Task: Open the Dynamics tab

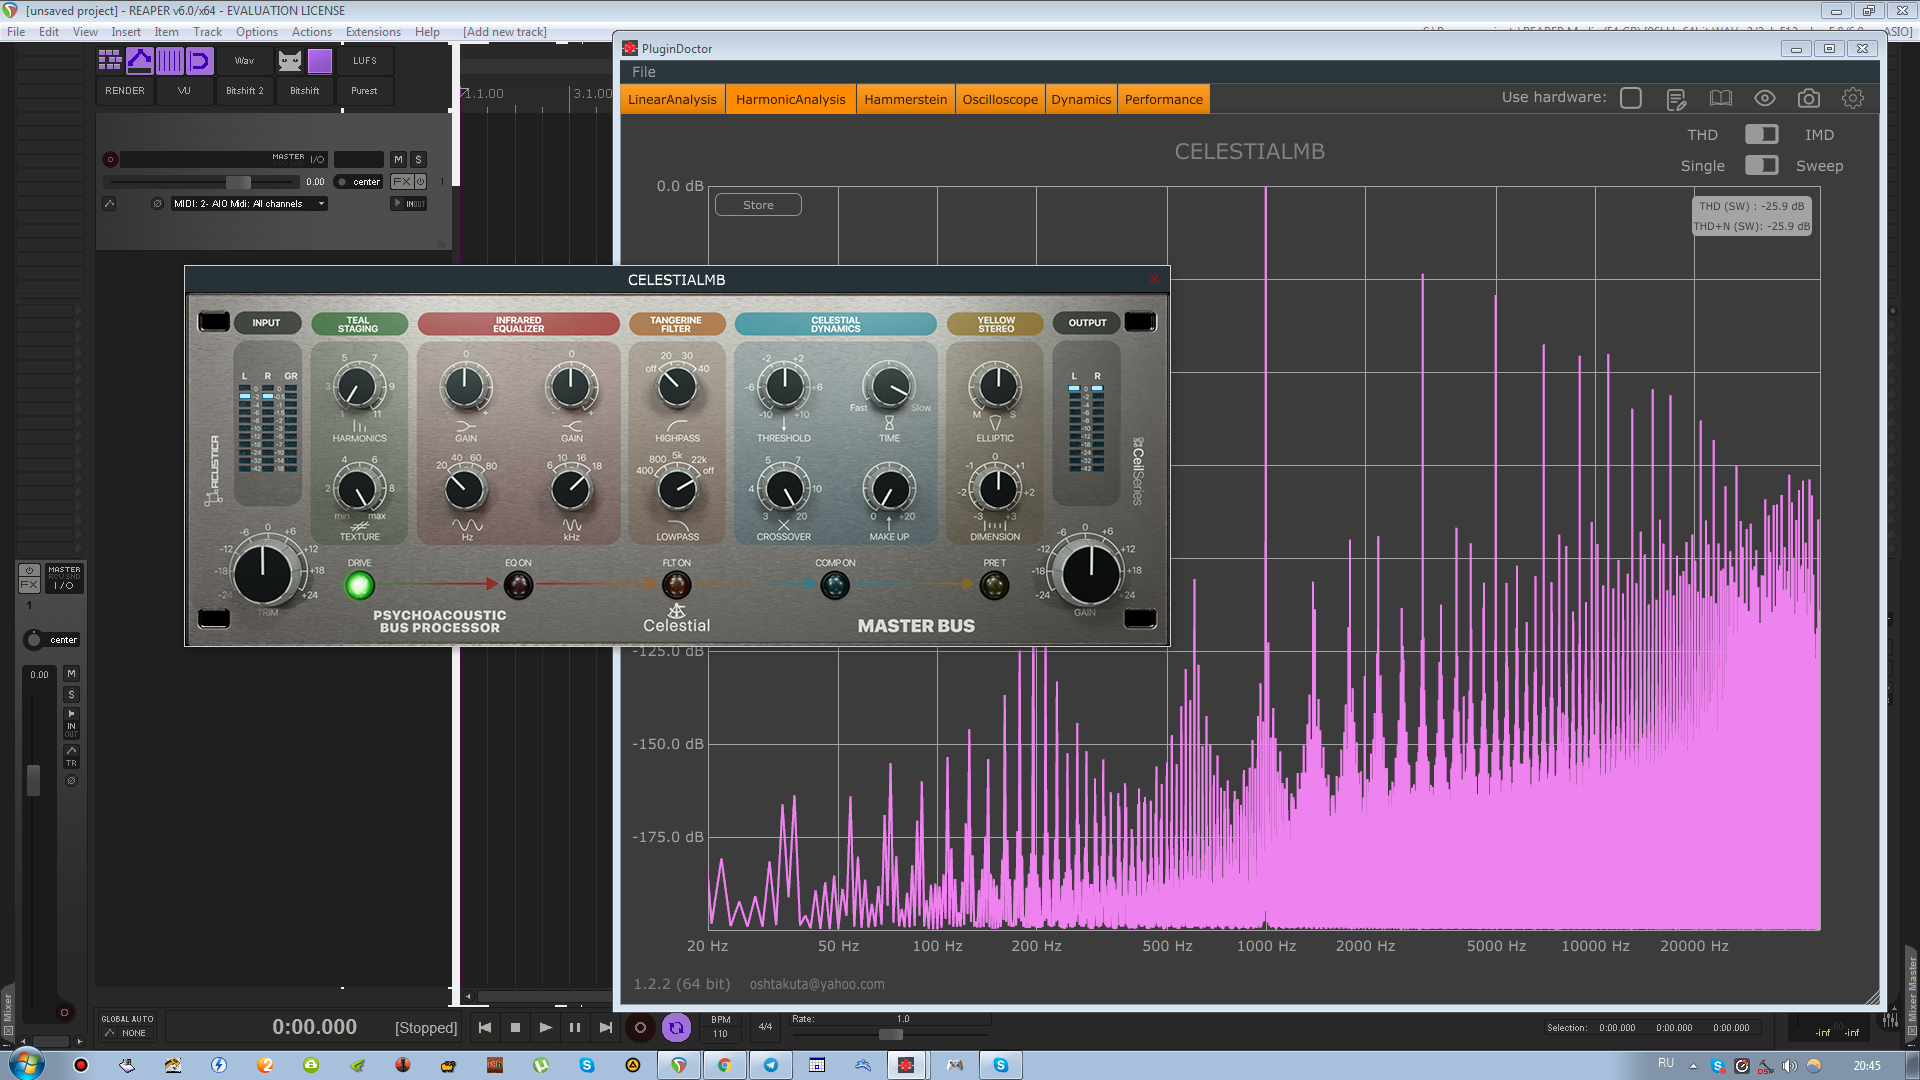Action: tap(1081, 99)
